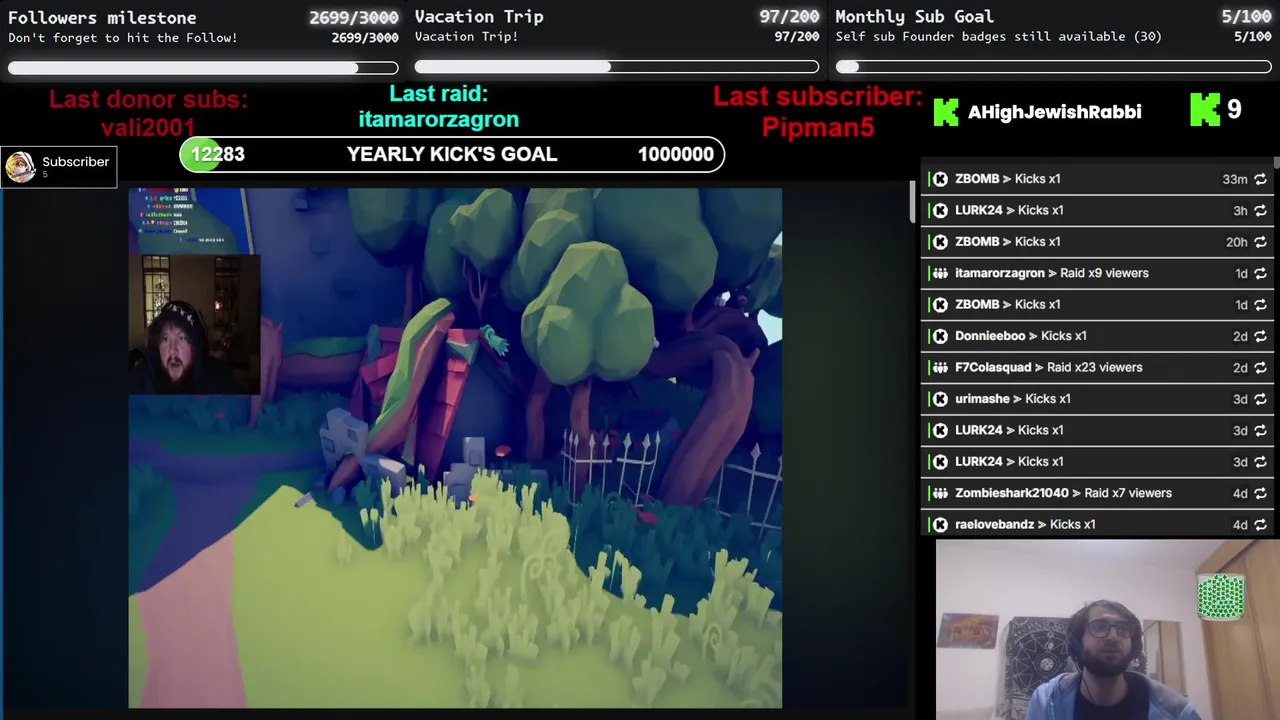The image size is (1280, 720).
Task: Click the 'Vacation Trip!' subtitle
Action: coord(466,36)
